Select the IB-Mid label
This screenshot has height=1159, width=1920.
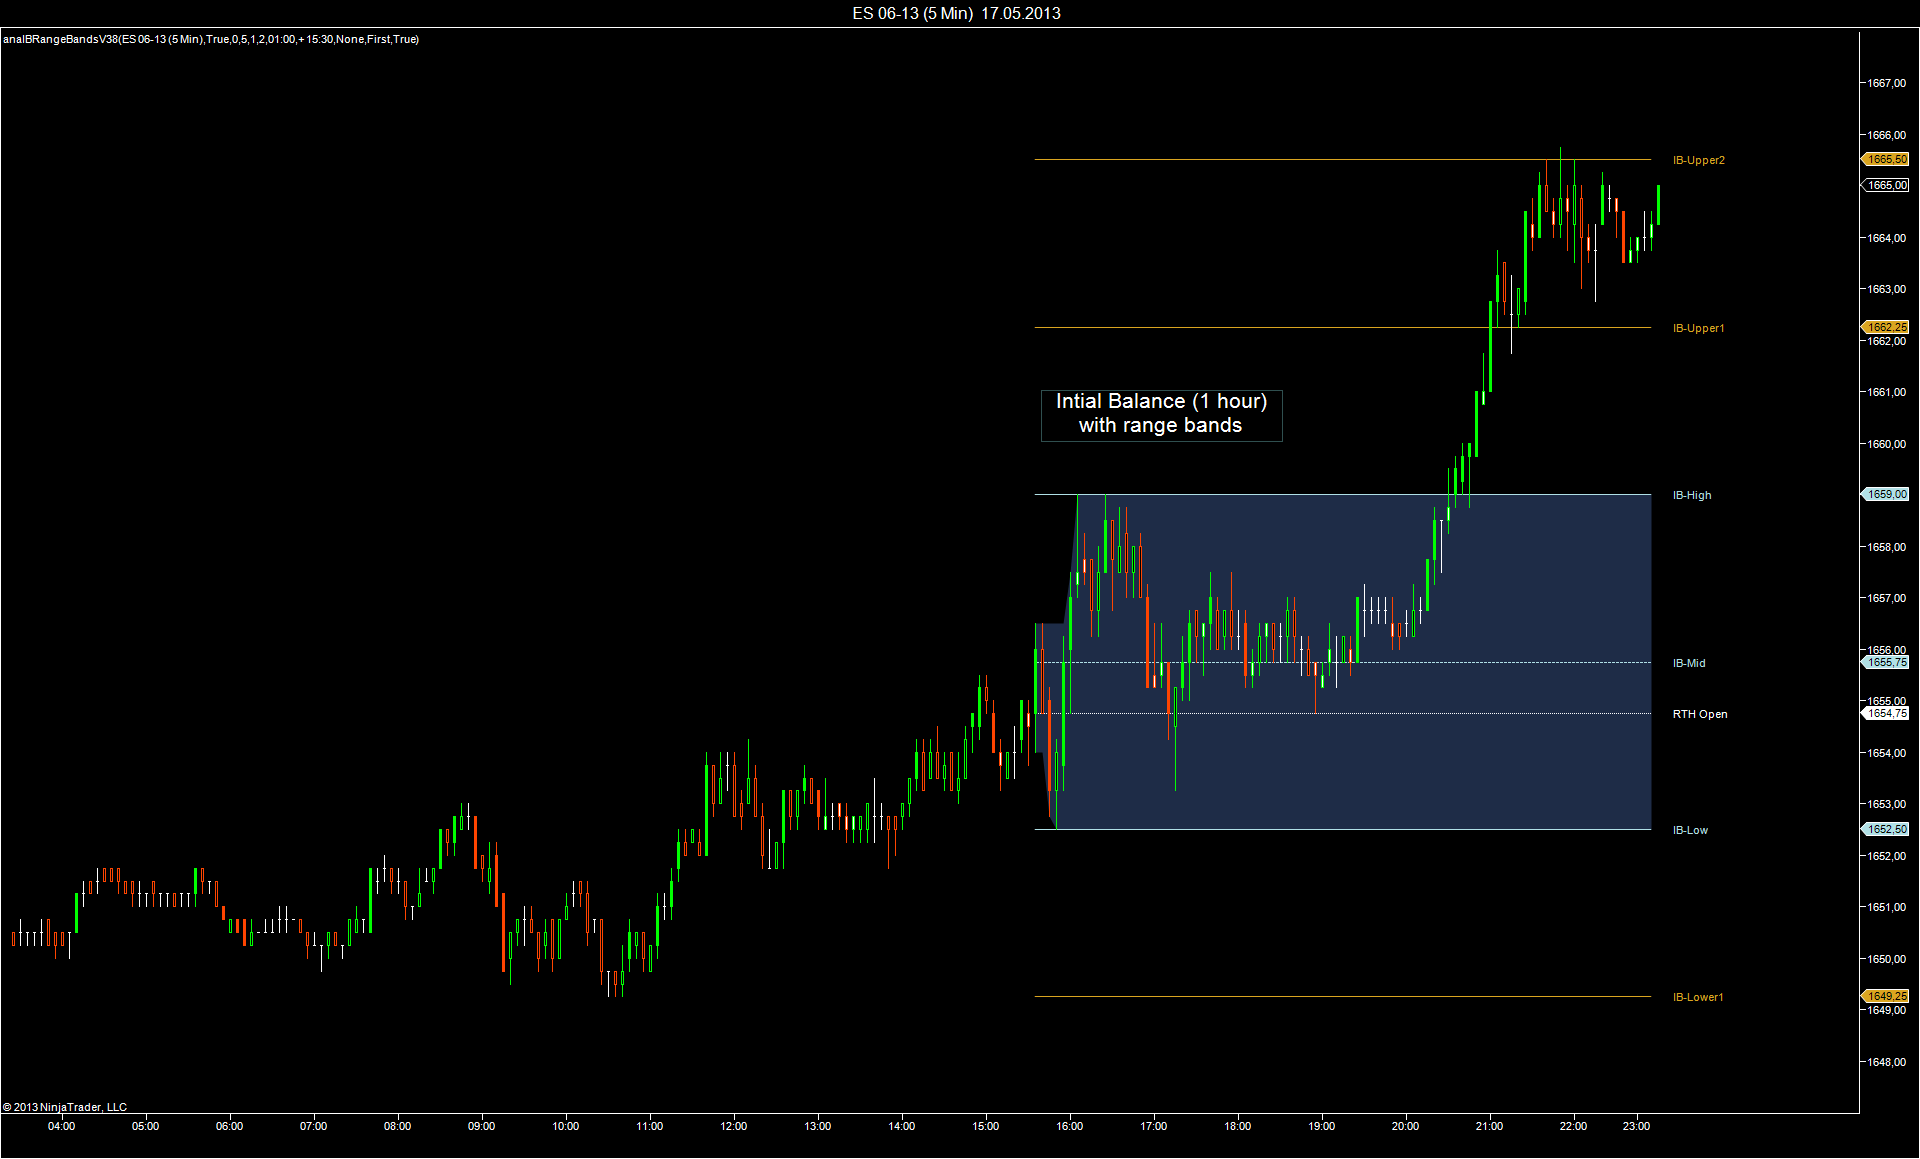pos(1689,663)
